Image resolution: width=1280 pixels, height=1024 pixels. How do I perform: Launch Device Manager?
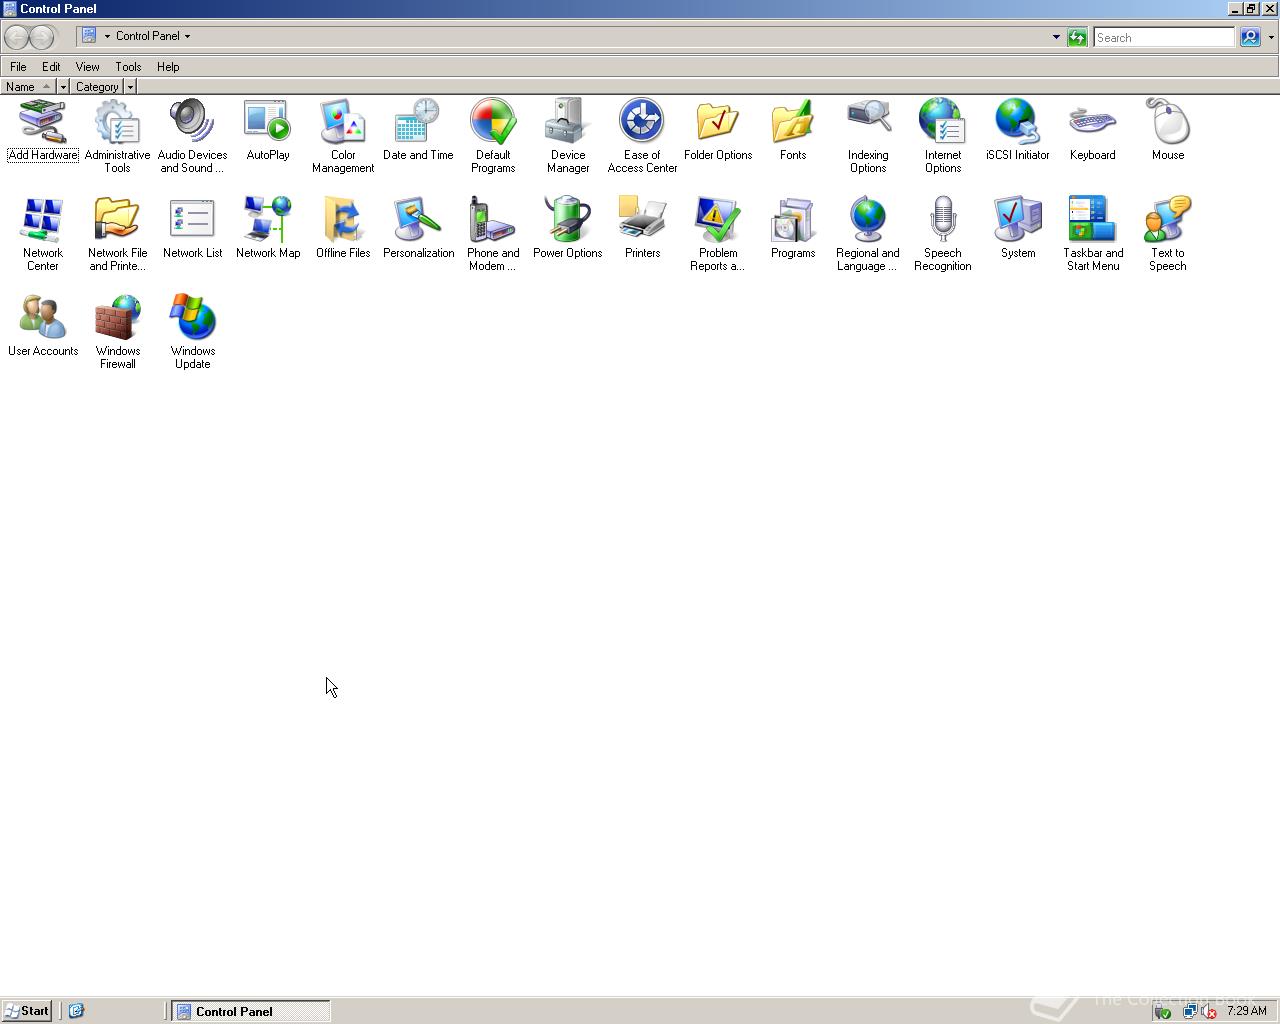point(568,136)
